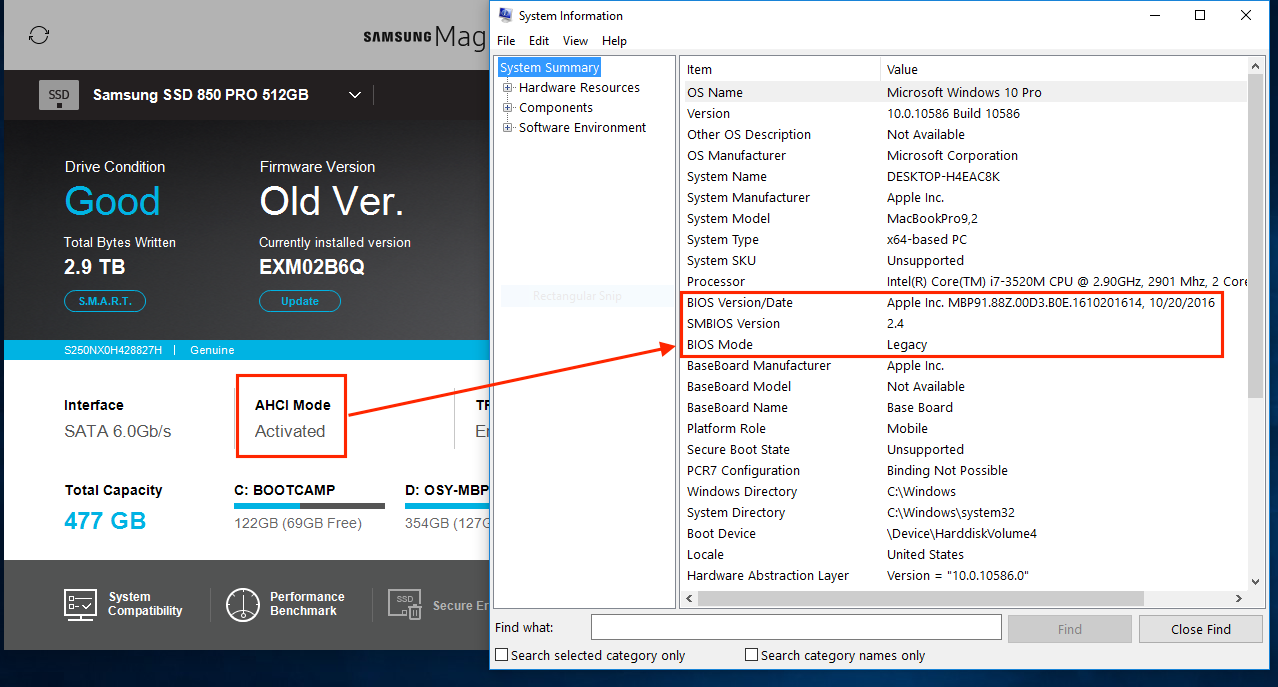The width and height of the screenshot is (1278, 687).
Task: Click the SSD drive icon beside Samsung SSD 850 PRO
Action: [x=59, y=95]
